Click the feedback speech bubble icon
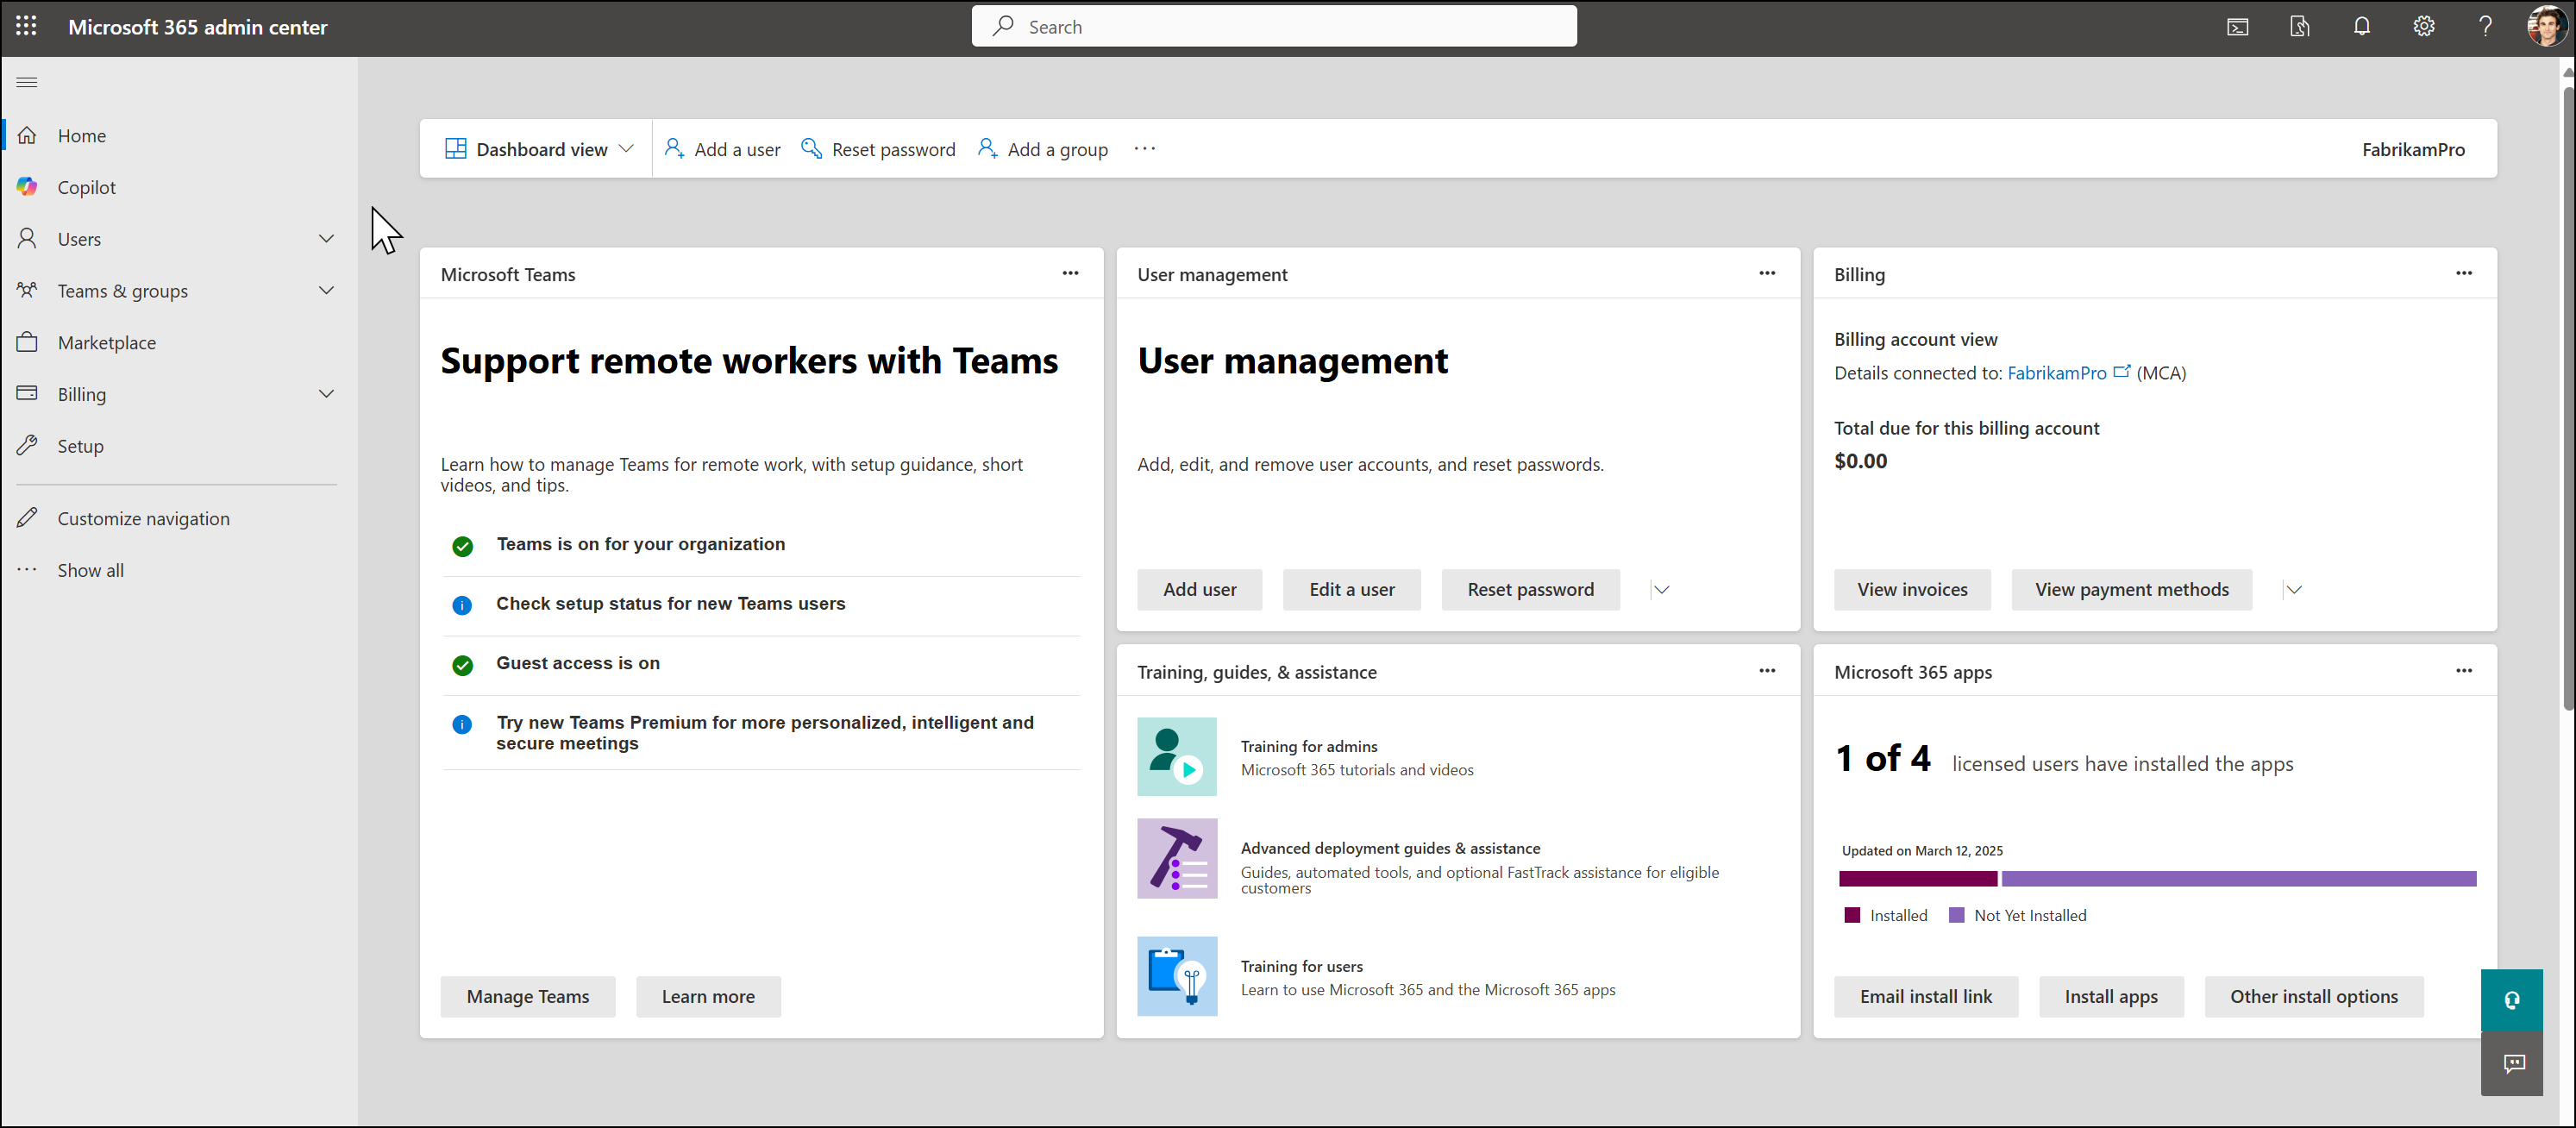2576x1128 pixels. (2512, 1063)
